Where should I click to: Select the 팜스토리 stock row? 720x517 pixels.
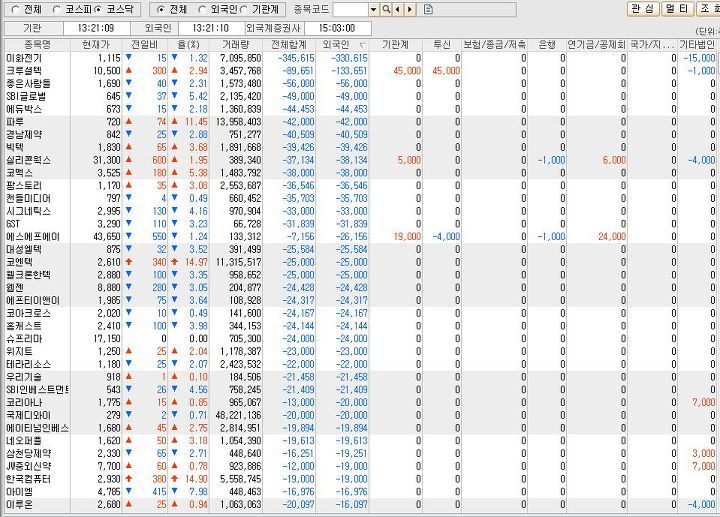(x=360, y=185)
